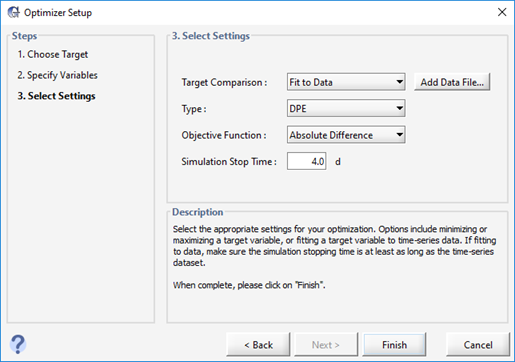Image resolution: width=515 pixels, height=362 pixels.
Task: Click the Simulation Stop Time field
Action: tap(307, 161)
